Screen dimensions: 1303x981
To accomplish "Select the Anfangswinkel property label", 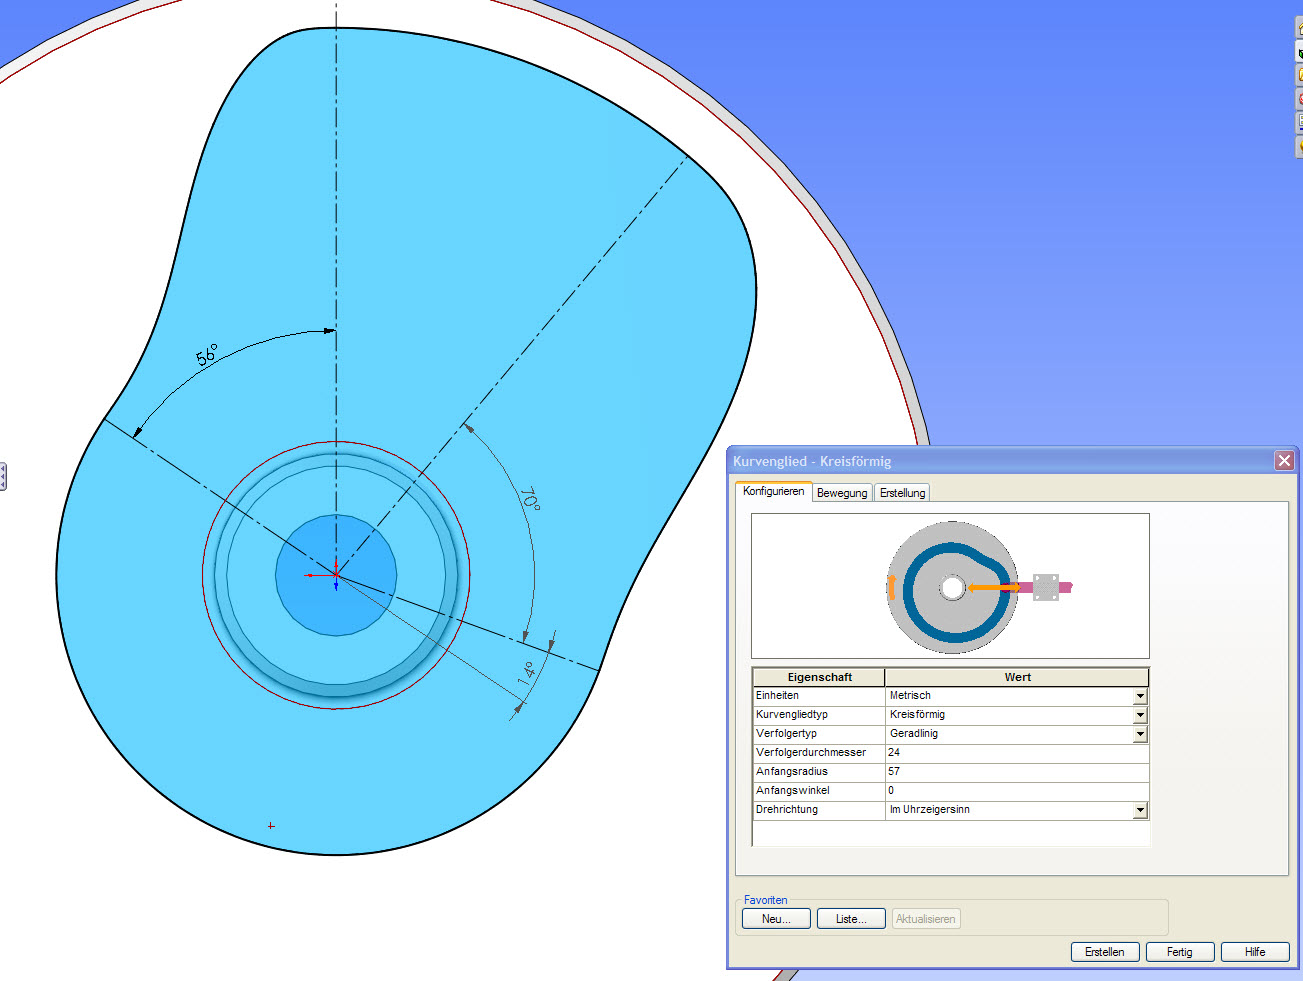I will pos(792,791).
